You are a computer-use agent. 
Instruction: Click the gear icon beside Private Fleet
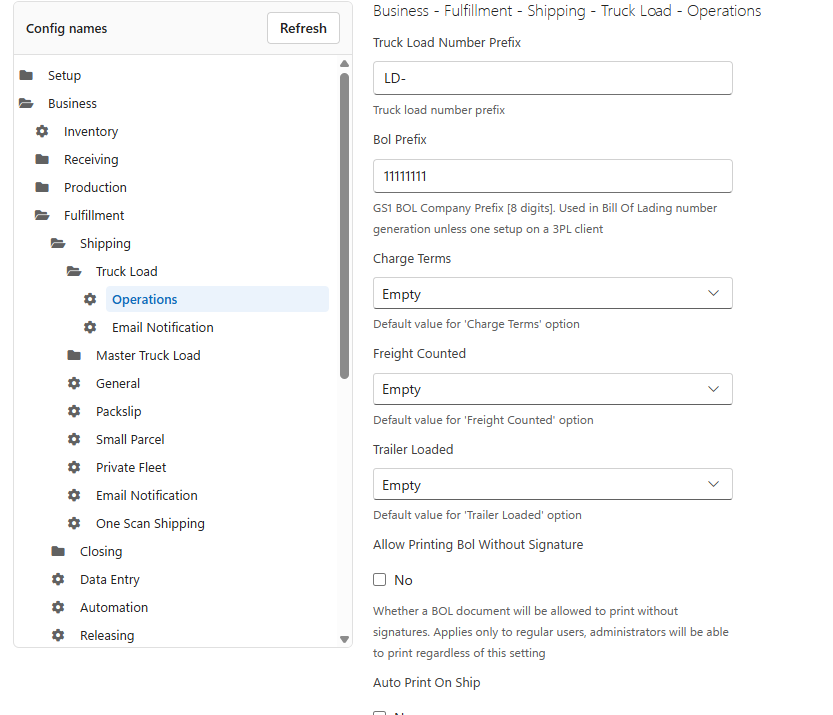[74, 467]
